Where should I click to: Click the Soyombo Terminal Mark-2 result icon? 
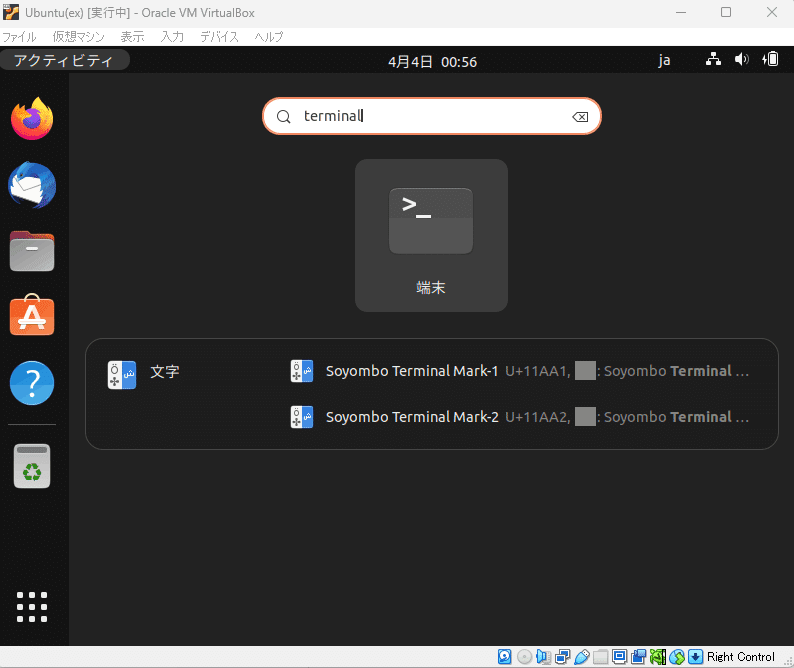point(302,417)
